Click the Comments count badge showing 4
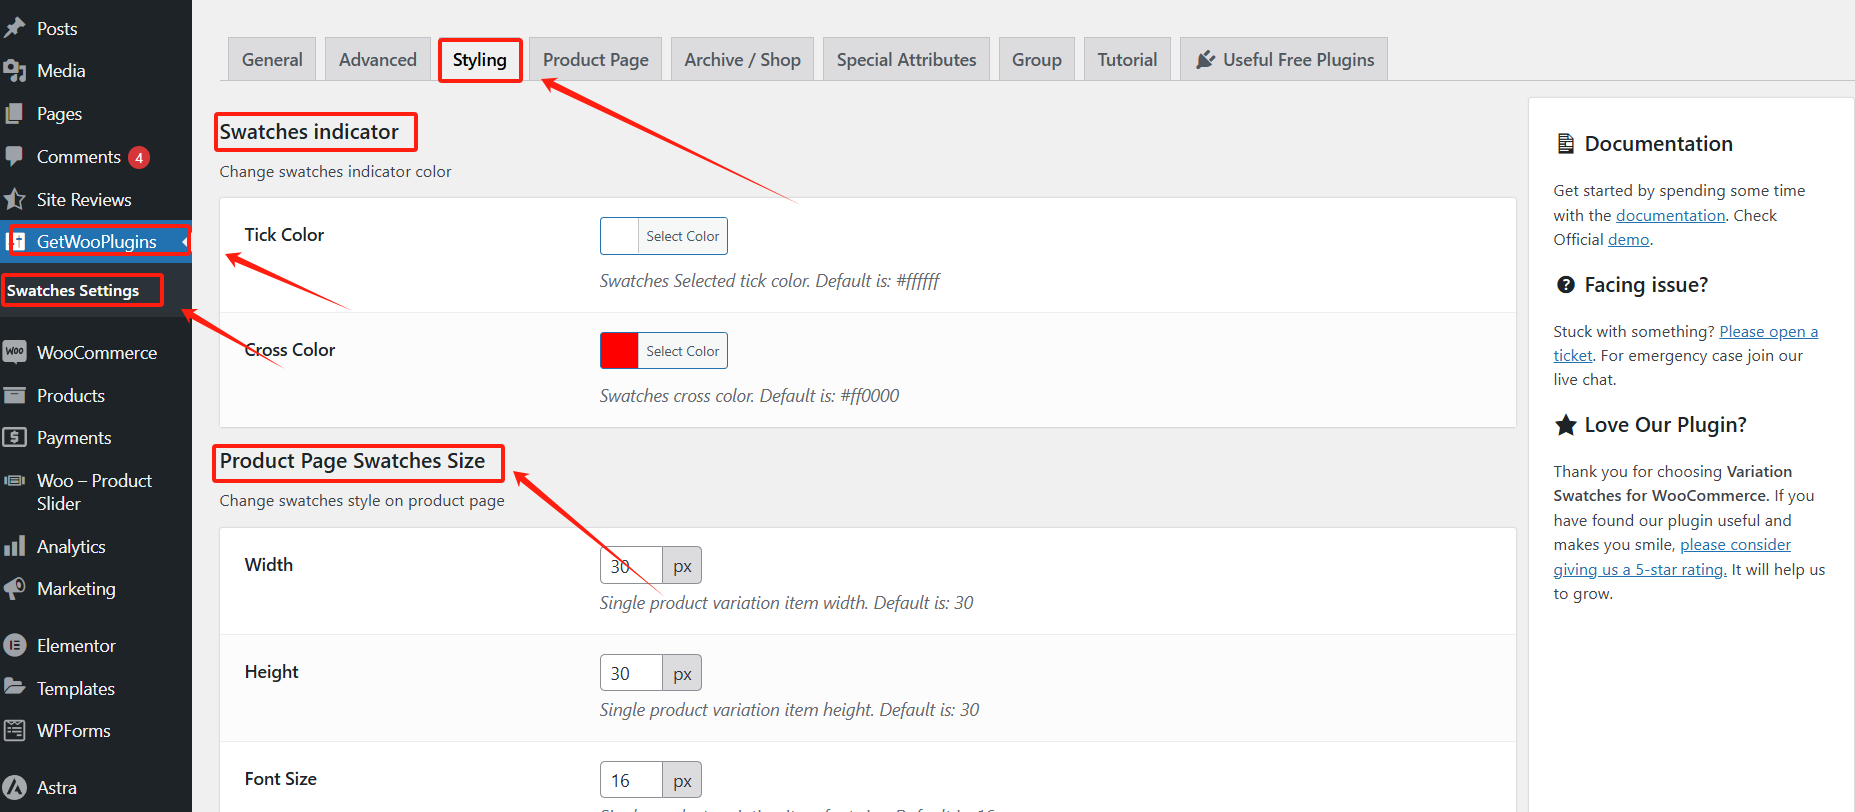This screenshot has height=812, width=1855. click(x=139, y=158)
